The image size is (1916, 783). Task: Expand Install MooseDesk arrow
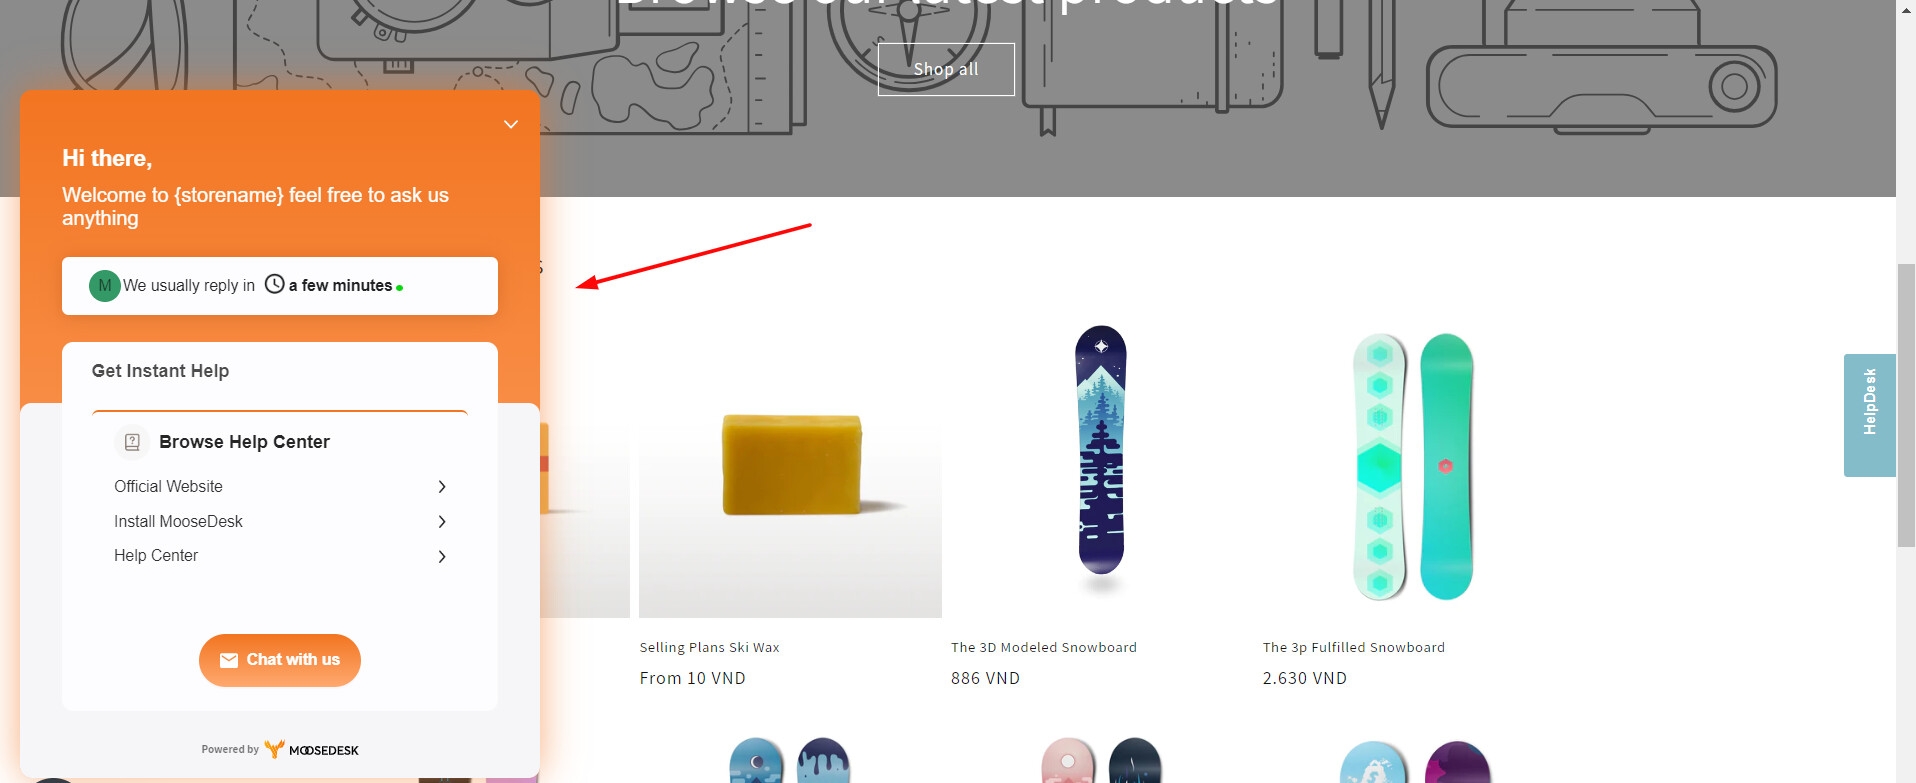tap(442, 522)
